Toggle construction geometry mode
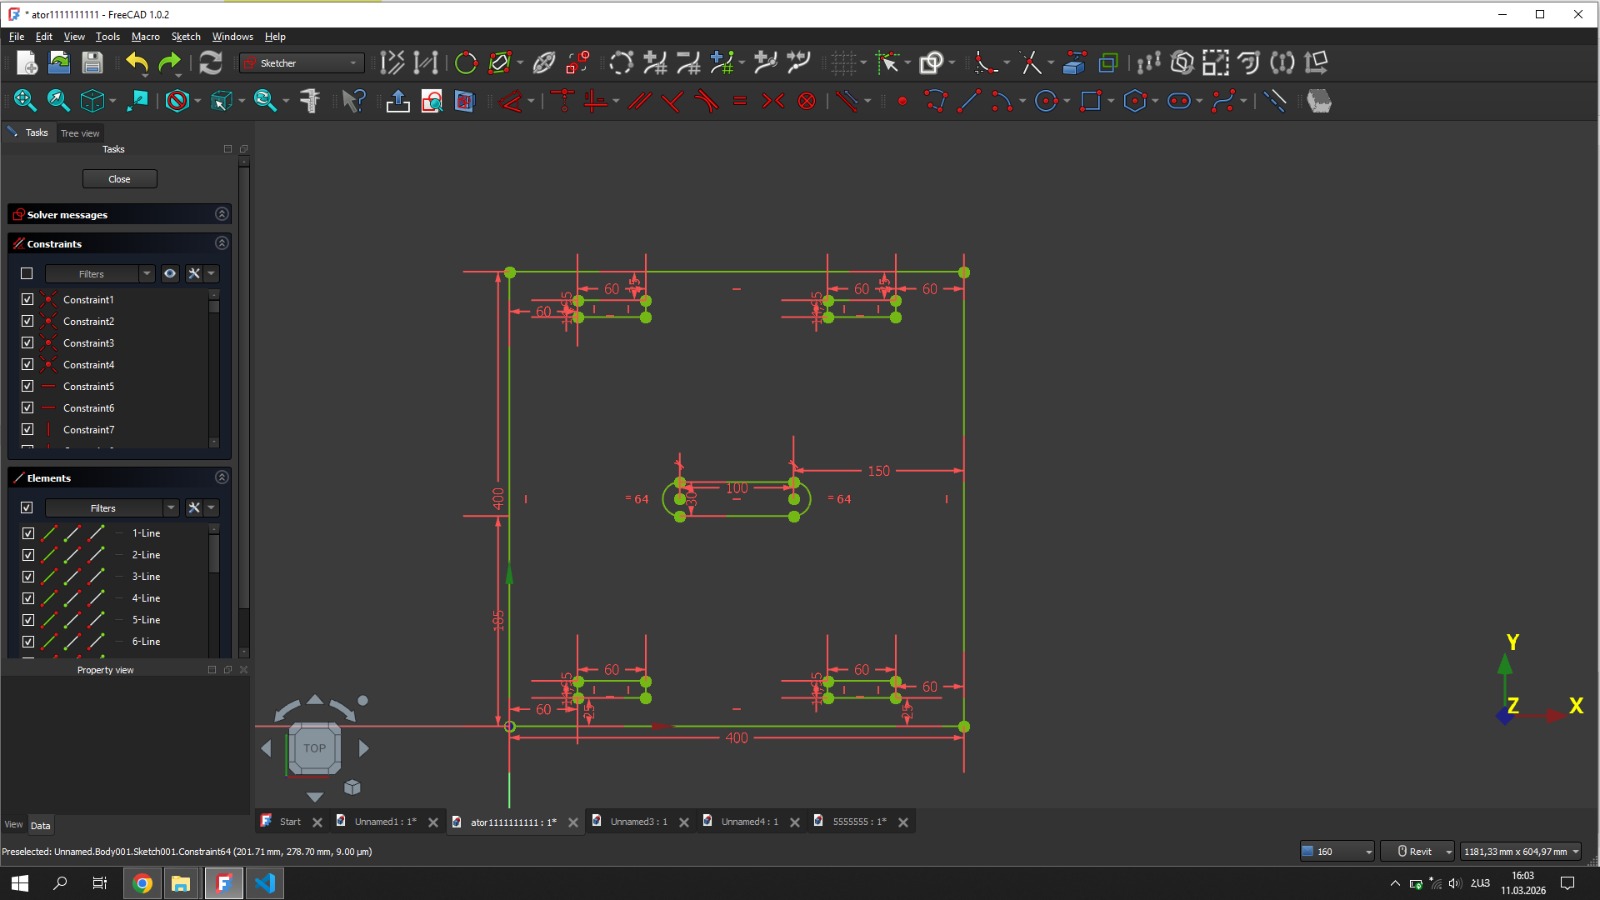1600x900 pixels. (x=1274, y=101)
